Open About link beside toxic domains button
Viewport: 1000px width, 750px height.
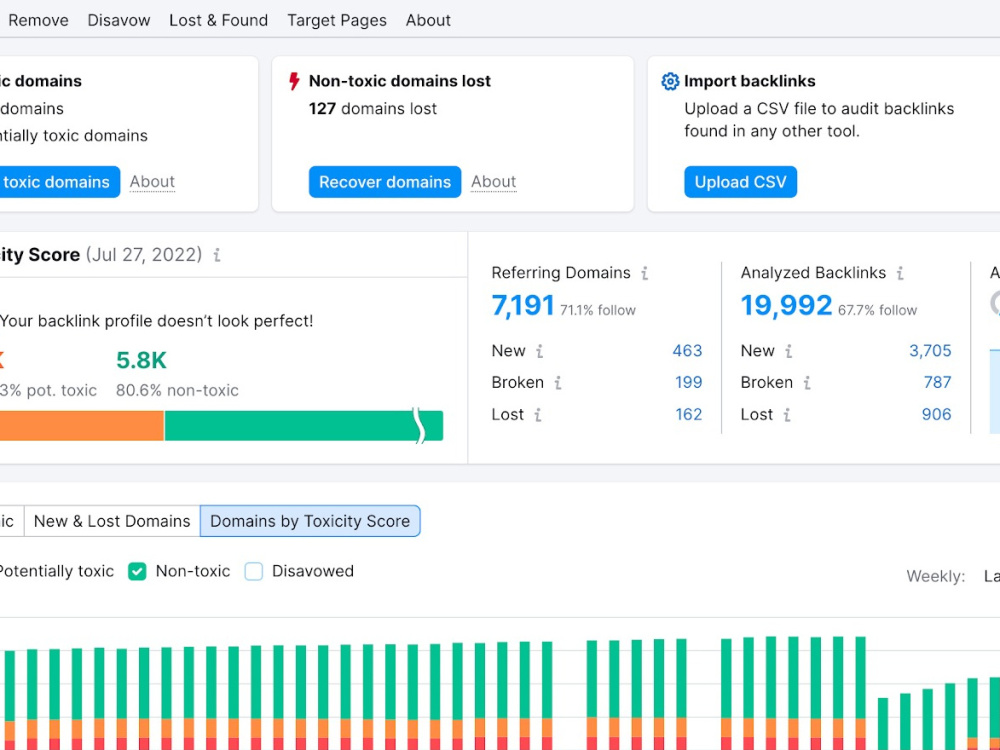(x=152, y=182)
